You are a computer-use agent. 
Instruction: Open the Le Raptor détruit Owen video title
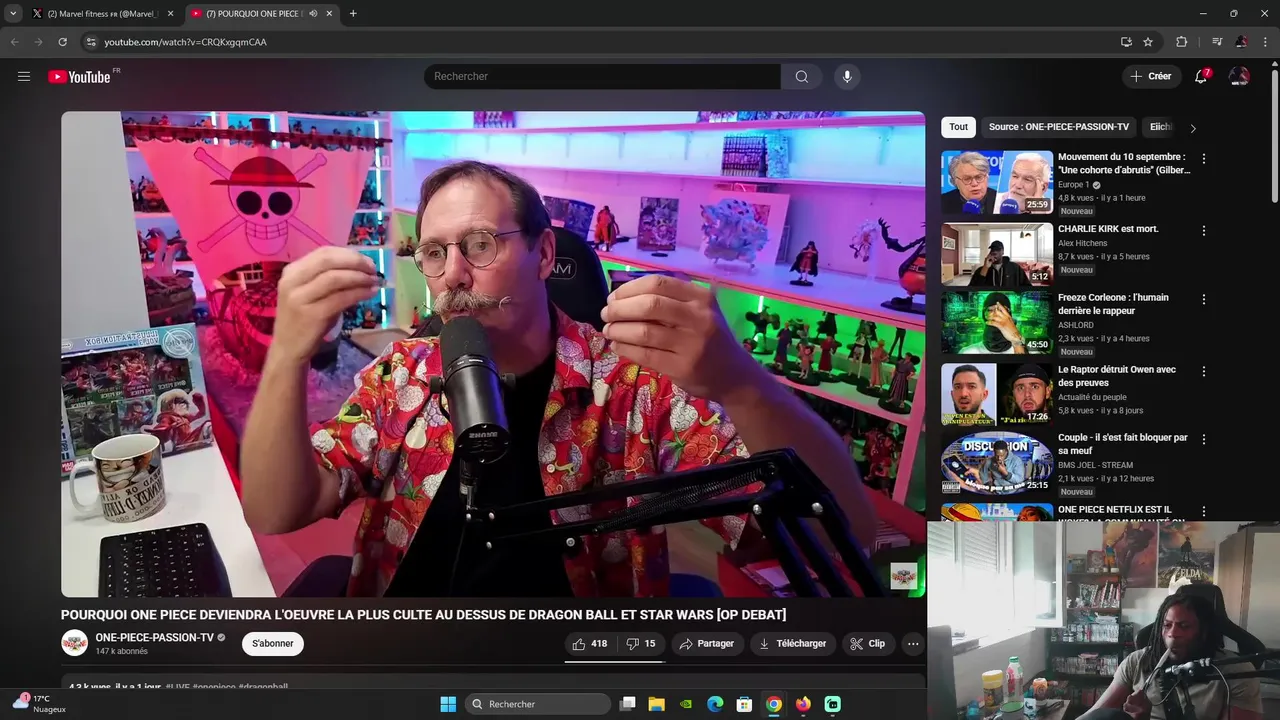pos(1117,376)
